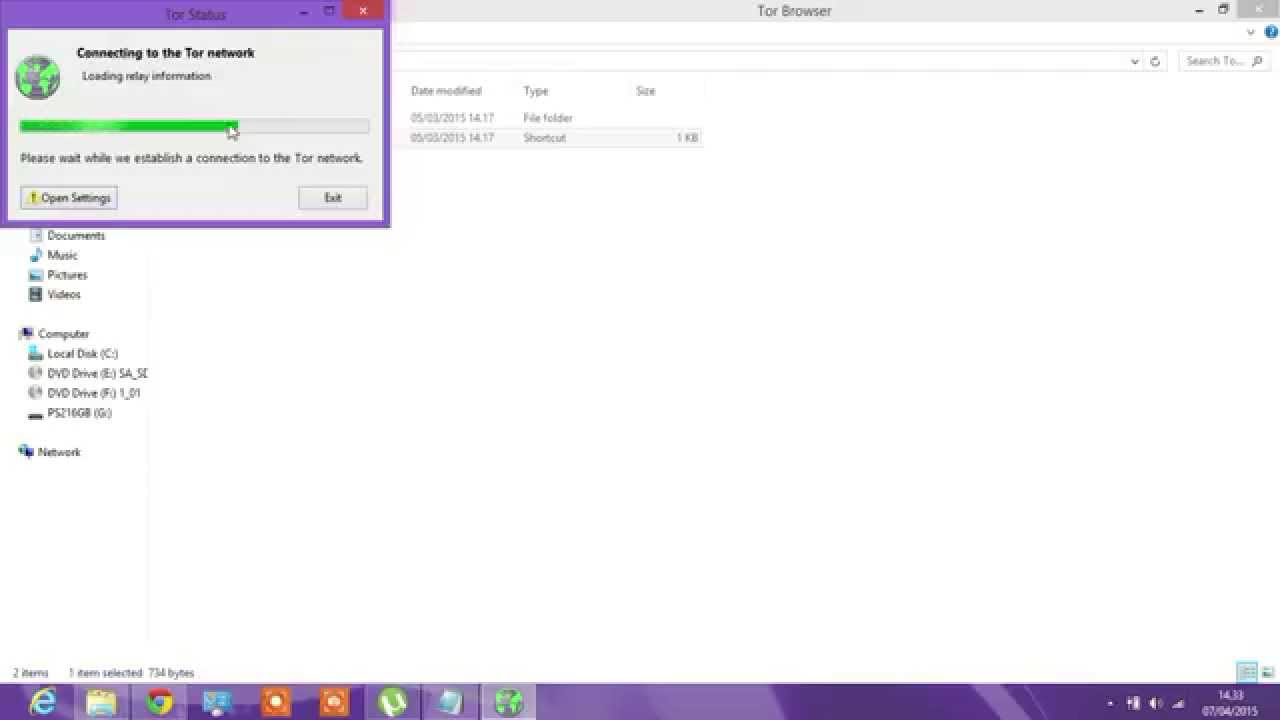Open the first orange taskbar icon
The height and width of the screenshot is (720, 1280).
275,702
